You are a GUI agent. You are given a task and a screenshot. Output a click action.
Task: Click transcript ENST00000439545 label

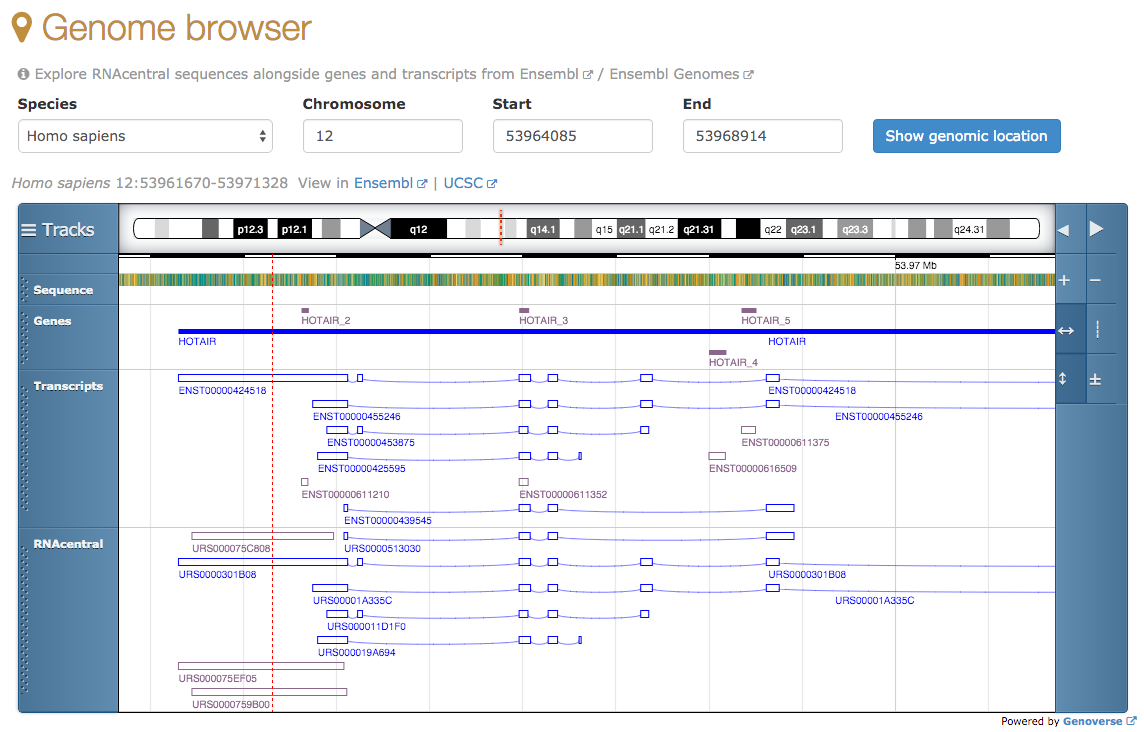pyautogui.click(x=387, y=520)
